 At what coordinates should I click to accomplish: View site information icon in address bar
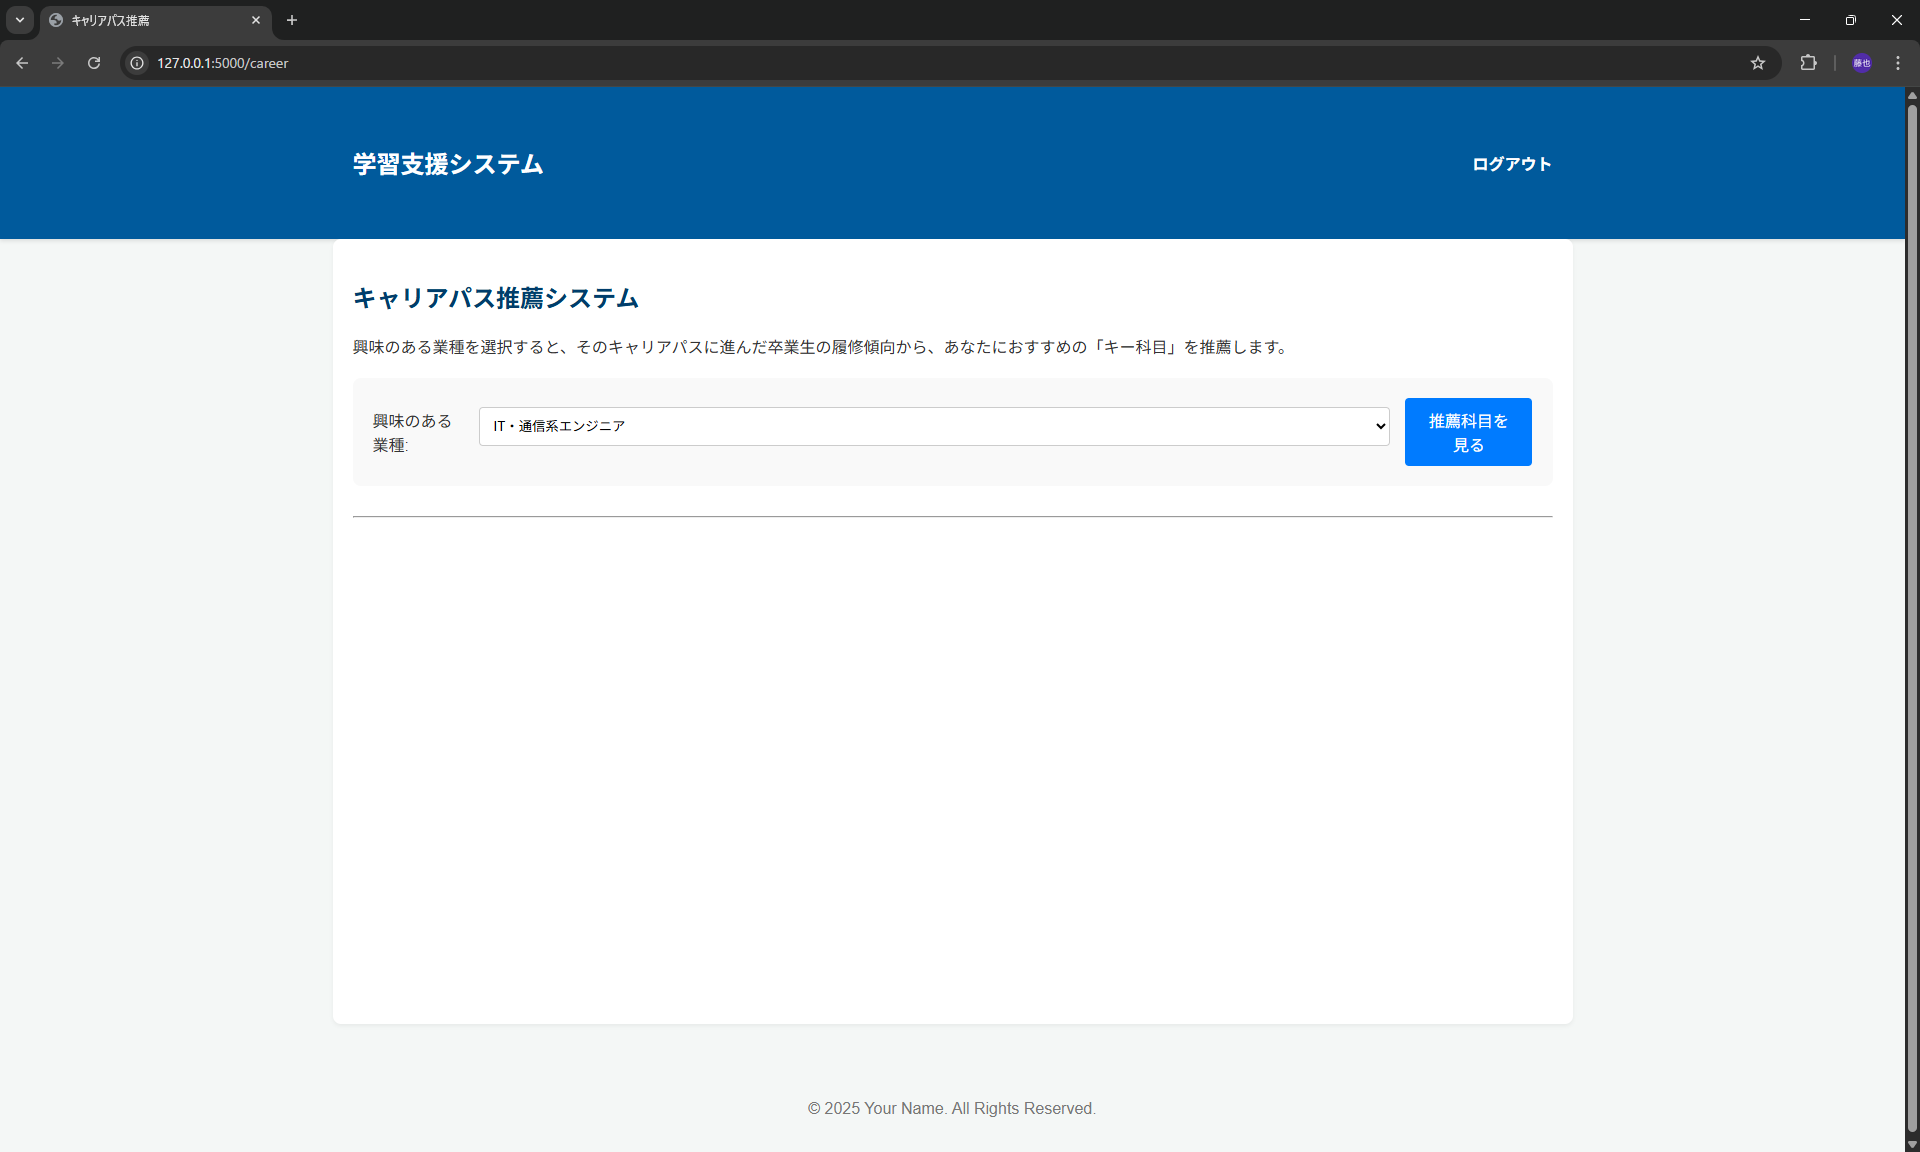[138, 63]
